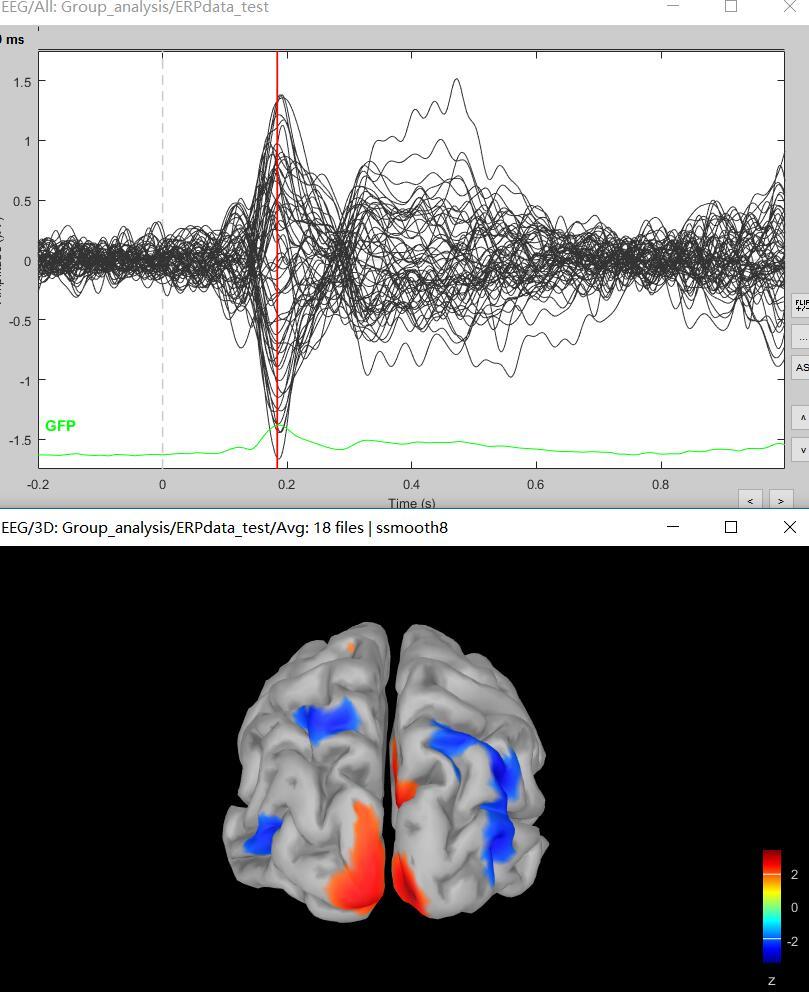The width and height of the screenshot is (809, 992).
Task: Click the colorbar in 3D window
Action: (x=772, y=907)
